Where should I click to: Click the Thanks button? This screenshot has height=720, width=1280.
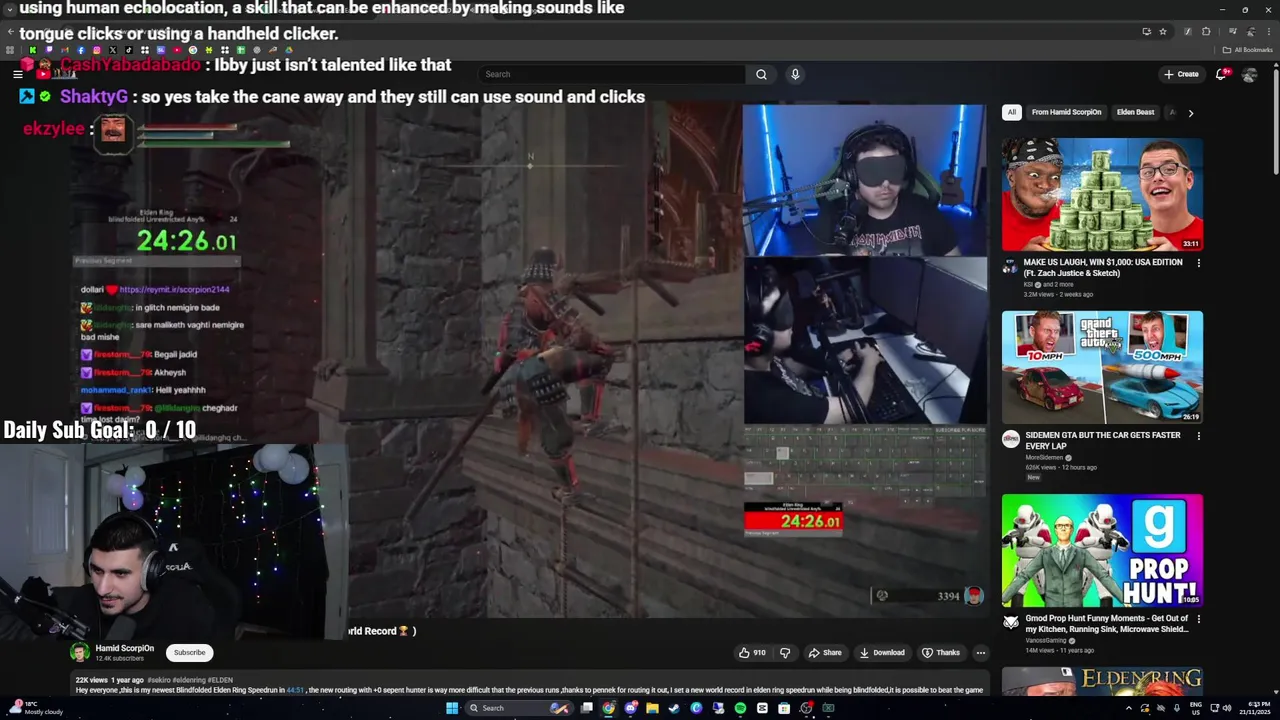941,653
